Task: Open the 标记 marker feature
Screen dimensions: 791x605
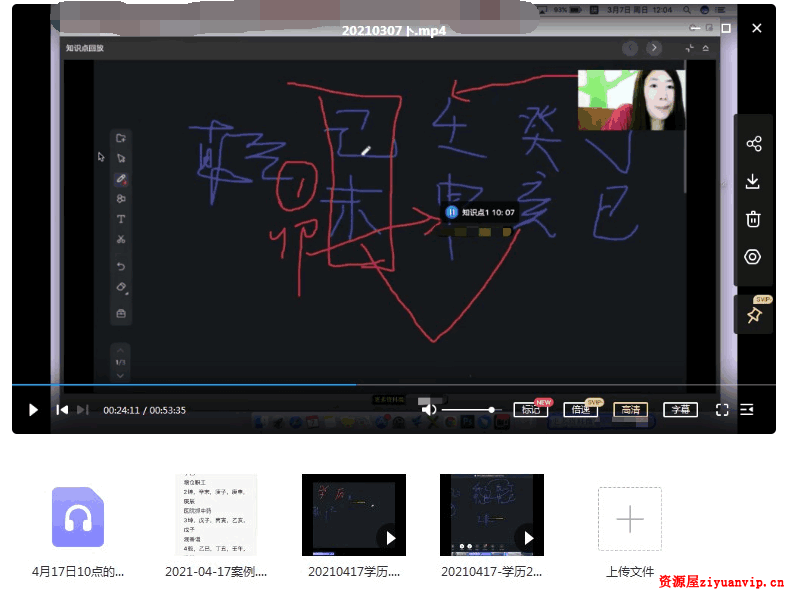Action: point(531,410)
